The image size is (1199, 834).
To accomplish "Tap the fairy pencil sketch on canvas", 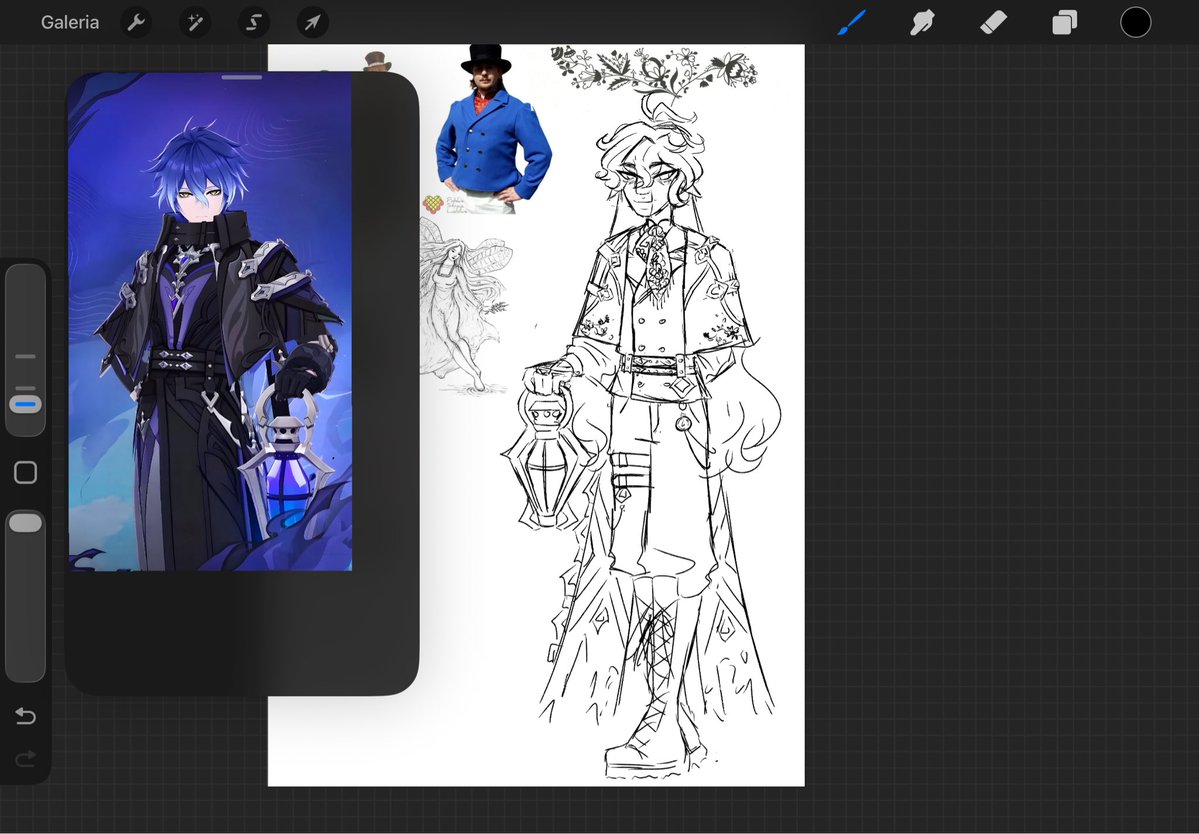I will tap(463, 306).
